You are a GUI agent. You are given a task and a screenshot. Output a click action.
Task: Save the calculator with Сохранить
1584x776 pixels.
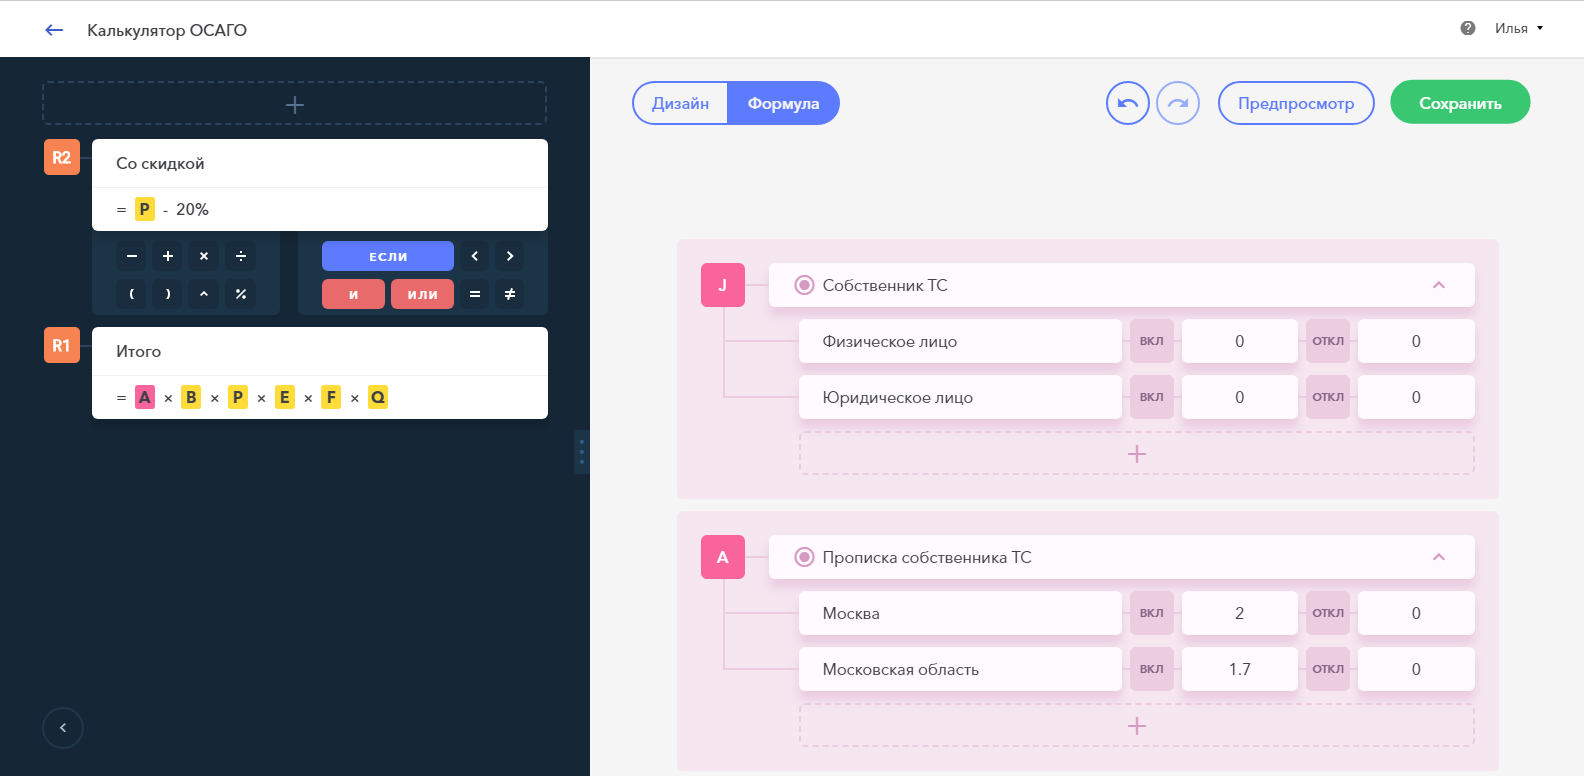pyautogui.click(x=1460, y=102)
